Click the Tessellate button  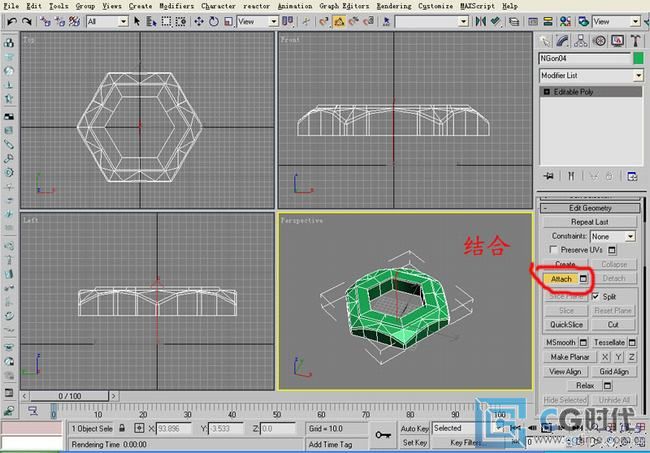(609, 342)
